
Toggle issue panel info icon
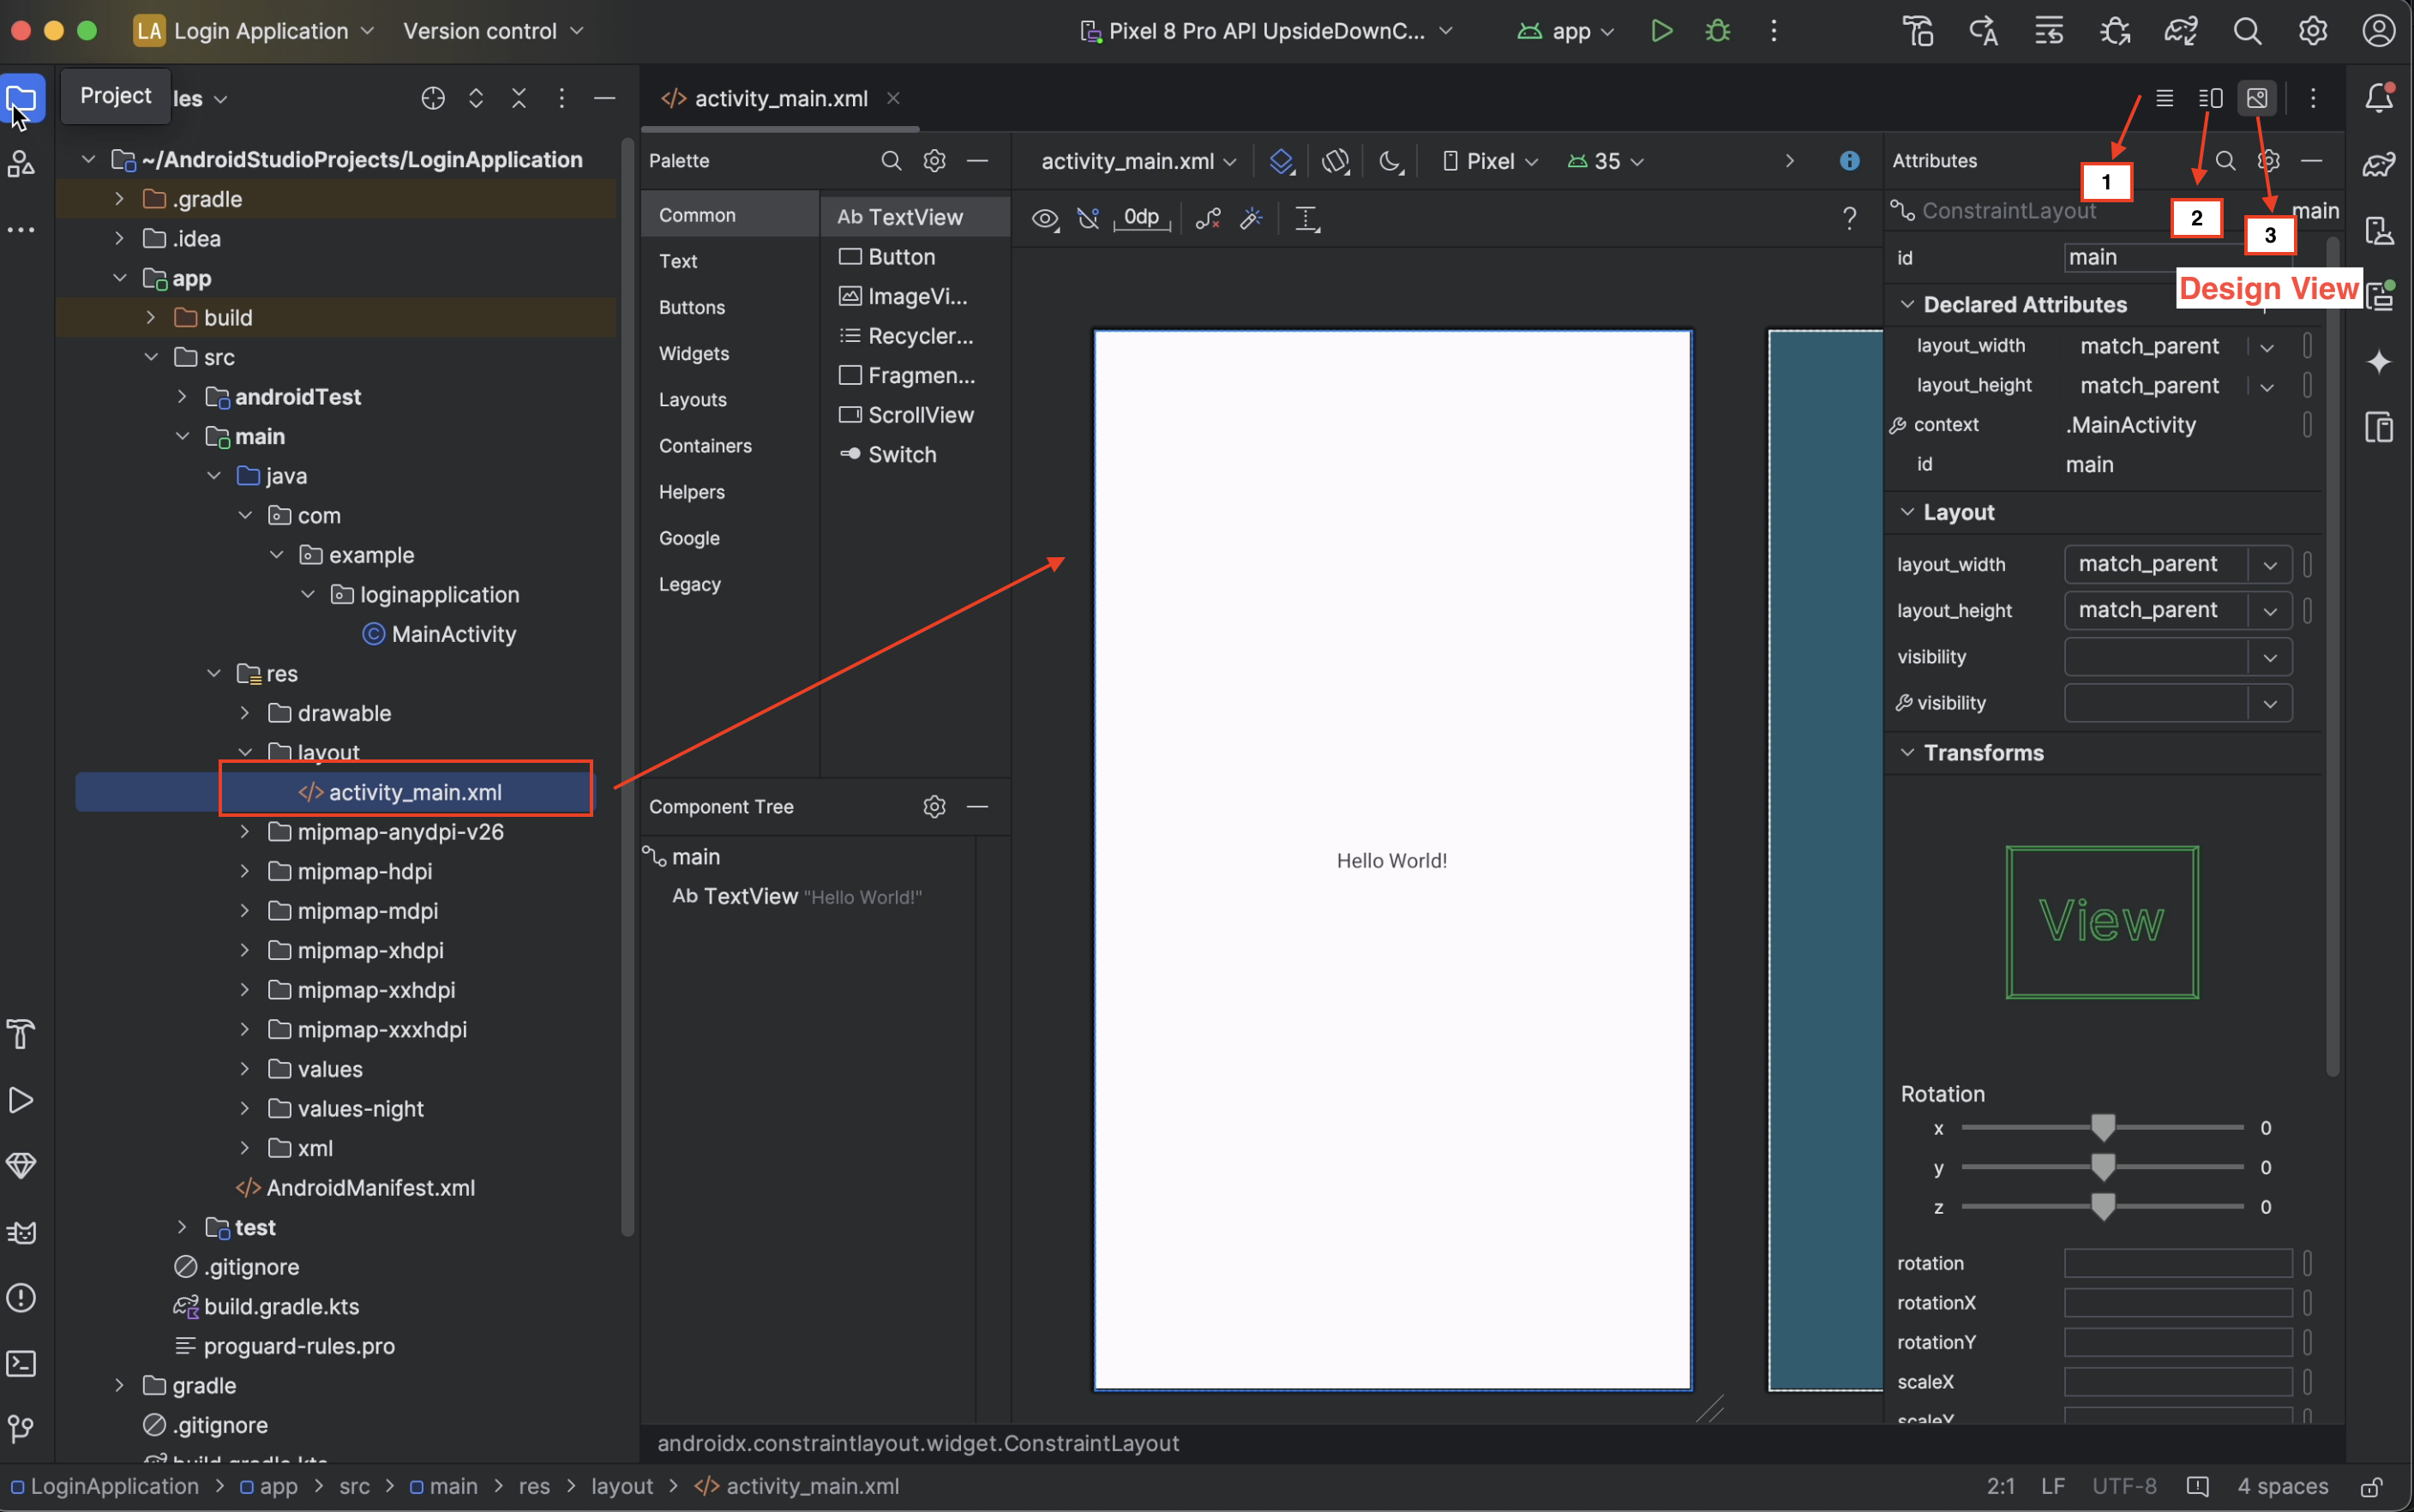(1849, 161)
